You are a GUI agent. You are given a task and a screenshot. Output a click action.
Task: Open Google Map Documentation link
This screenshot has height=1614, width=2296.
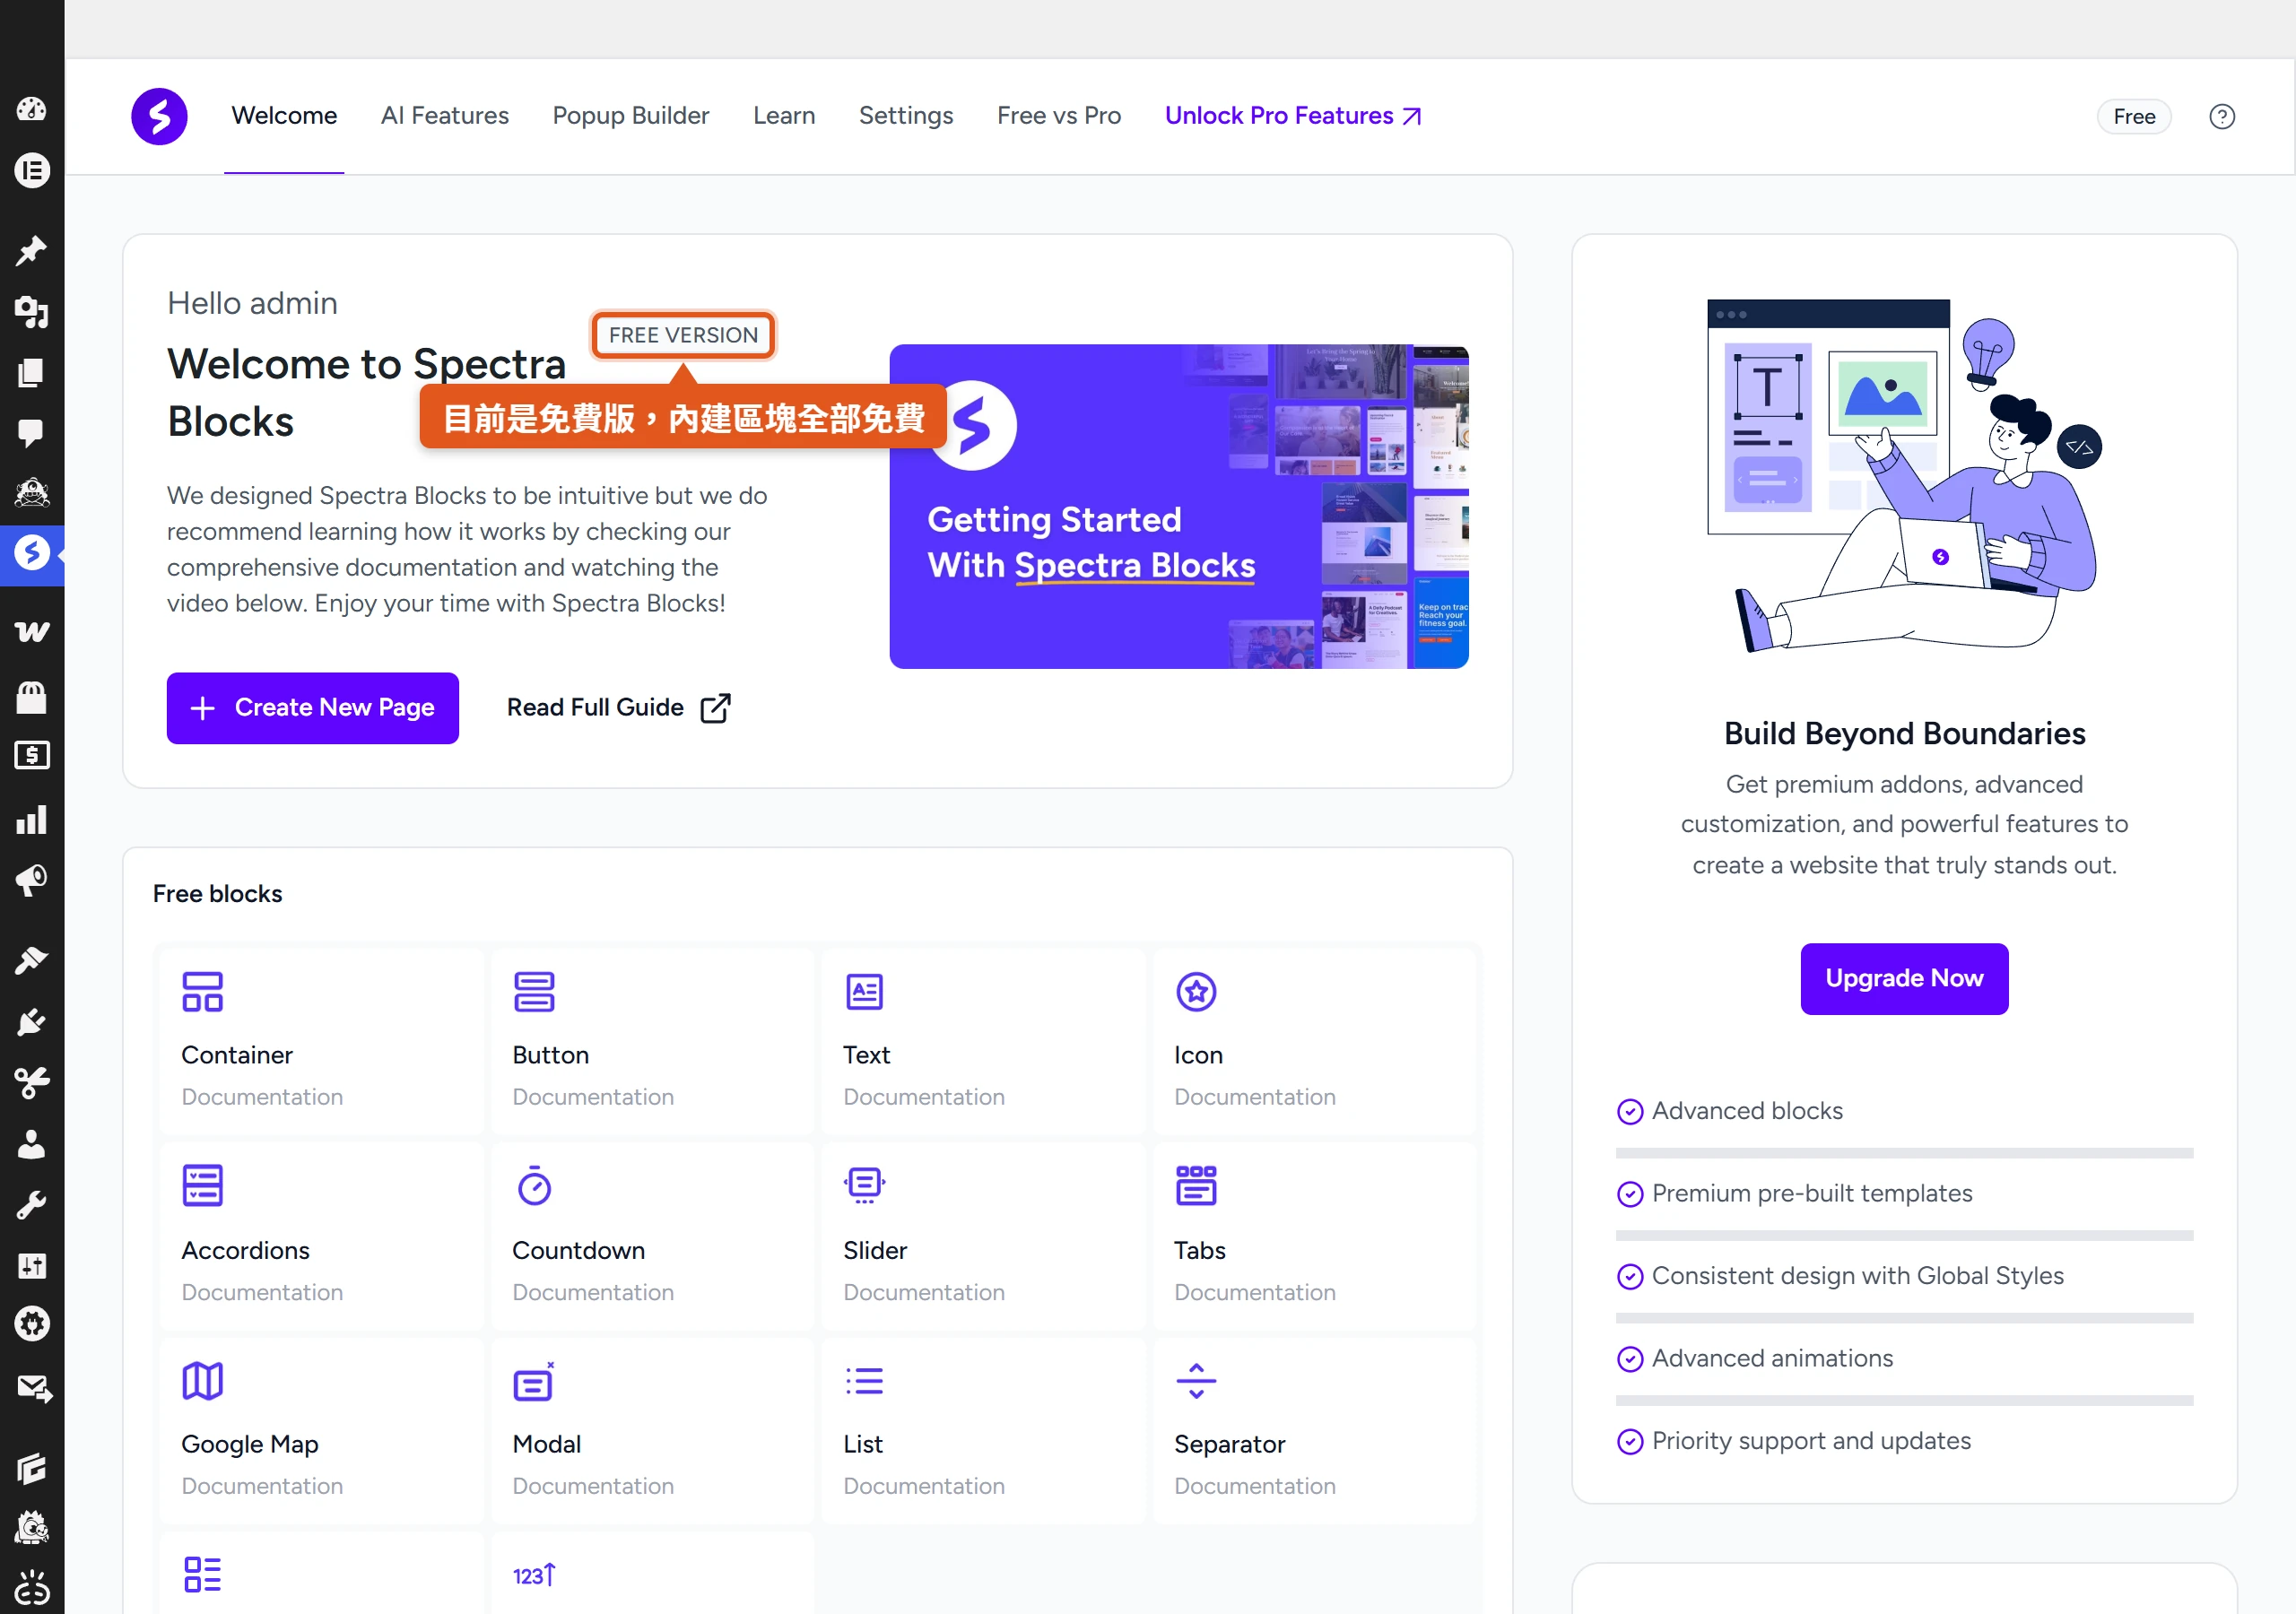262,1486
